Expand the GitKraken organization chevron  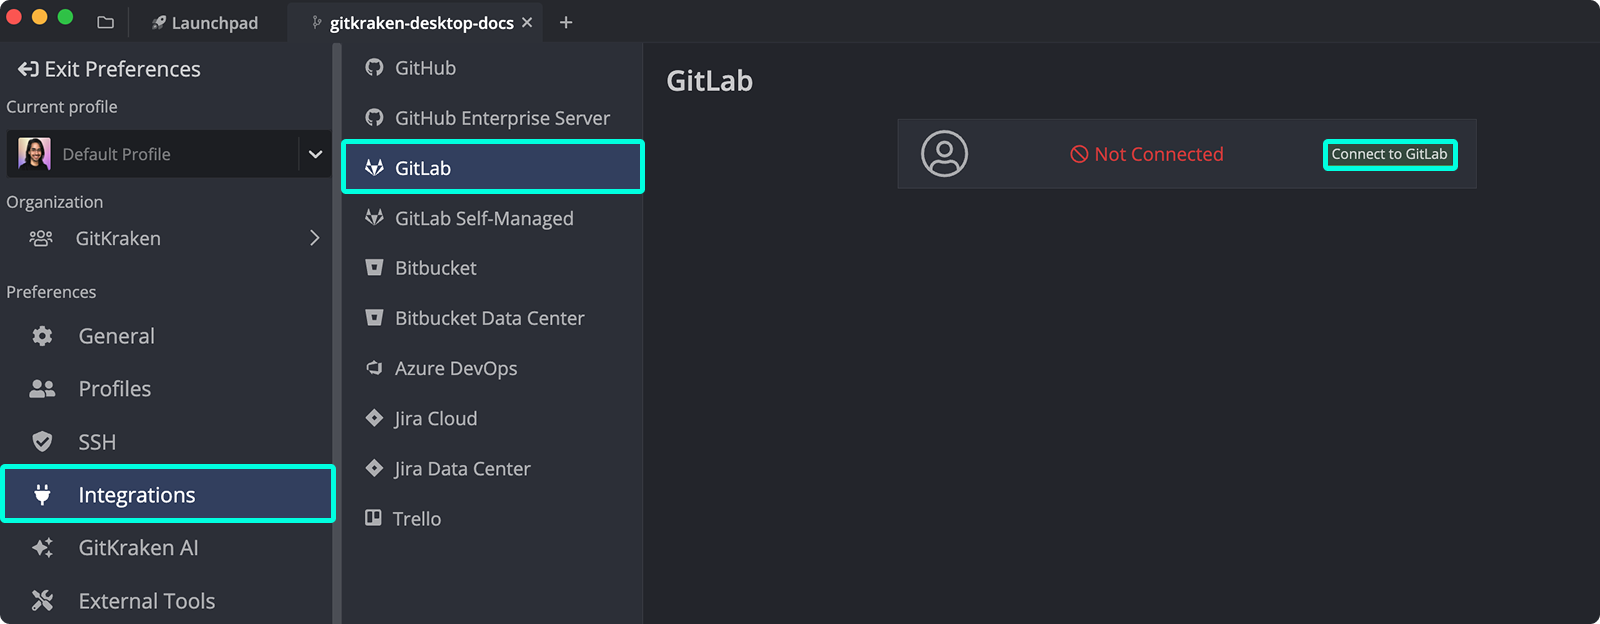[314, 238]
